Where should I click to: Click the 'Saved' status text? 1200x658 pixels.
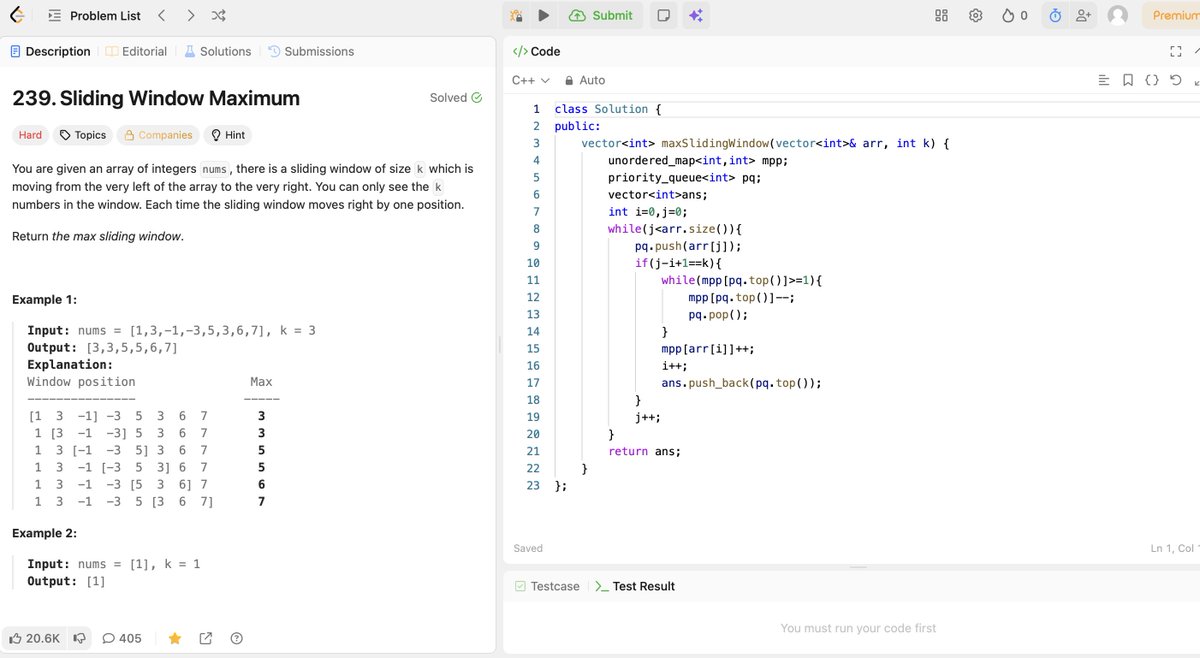coord(528,548)
